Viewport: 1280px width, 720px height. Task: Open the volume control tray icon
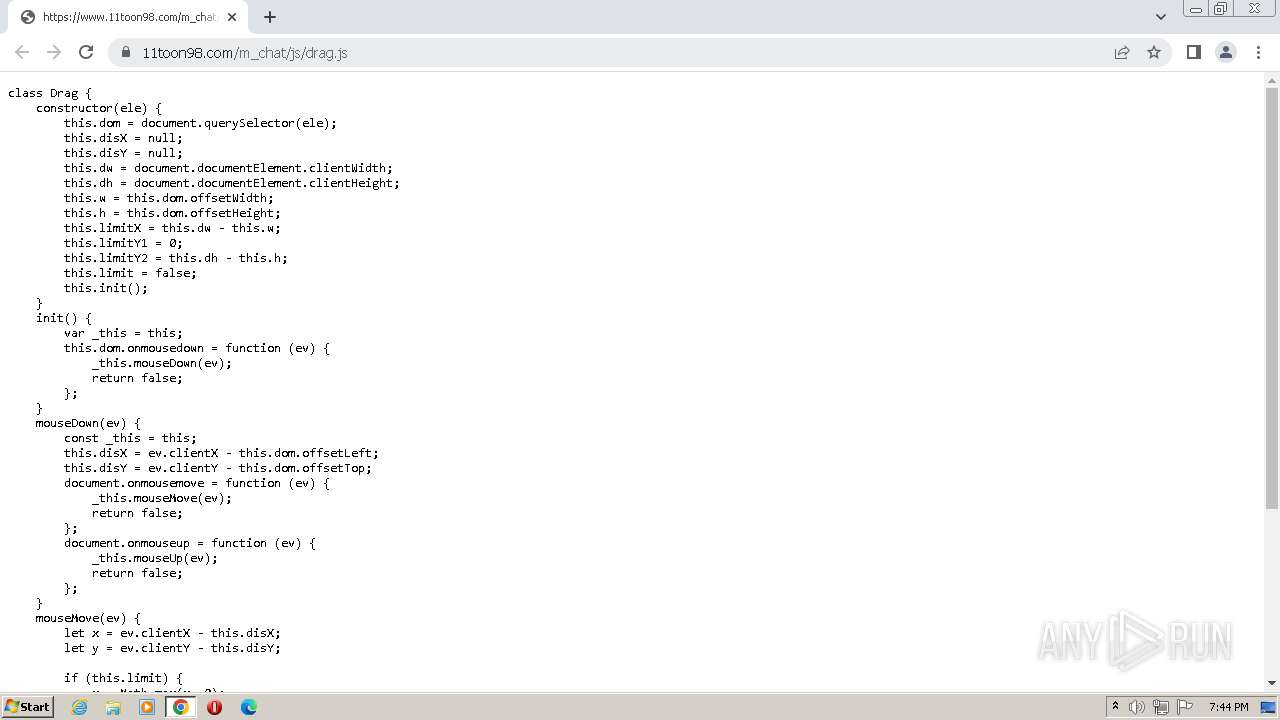1137,707
